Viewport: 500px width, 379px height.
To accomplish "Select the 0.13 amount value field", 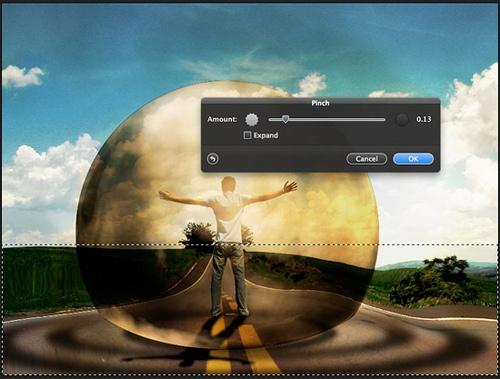I will tap(424, 119).
